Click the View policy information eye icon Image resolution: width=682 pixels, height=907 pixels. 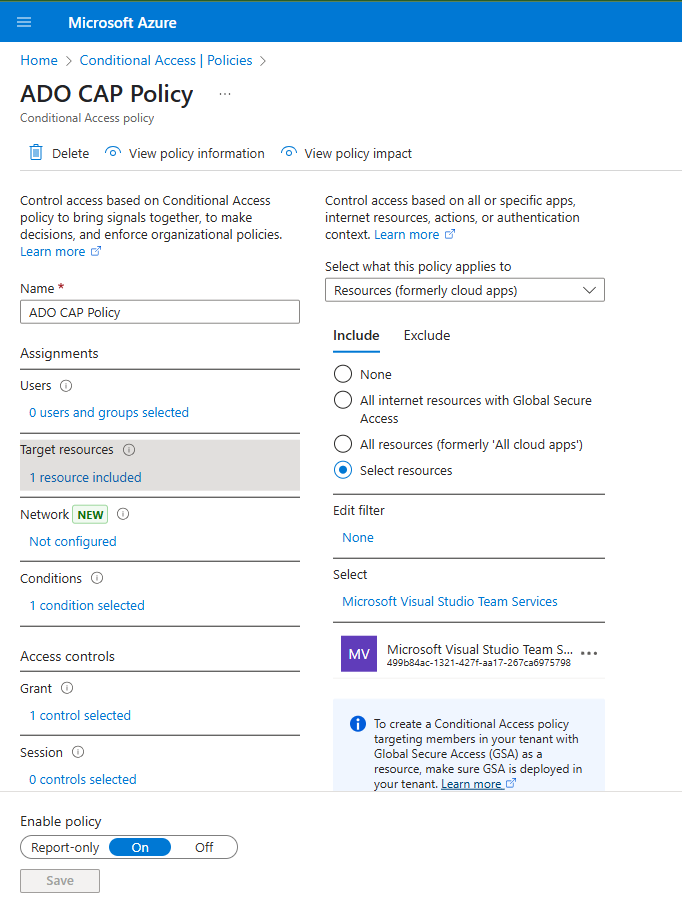point(111,152)
